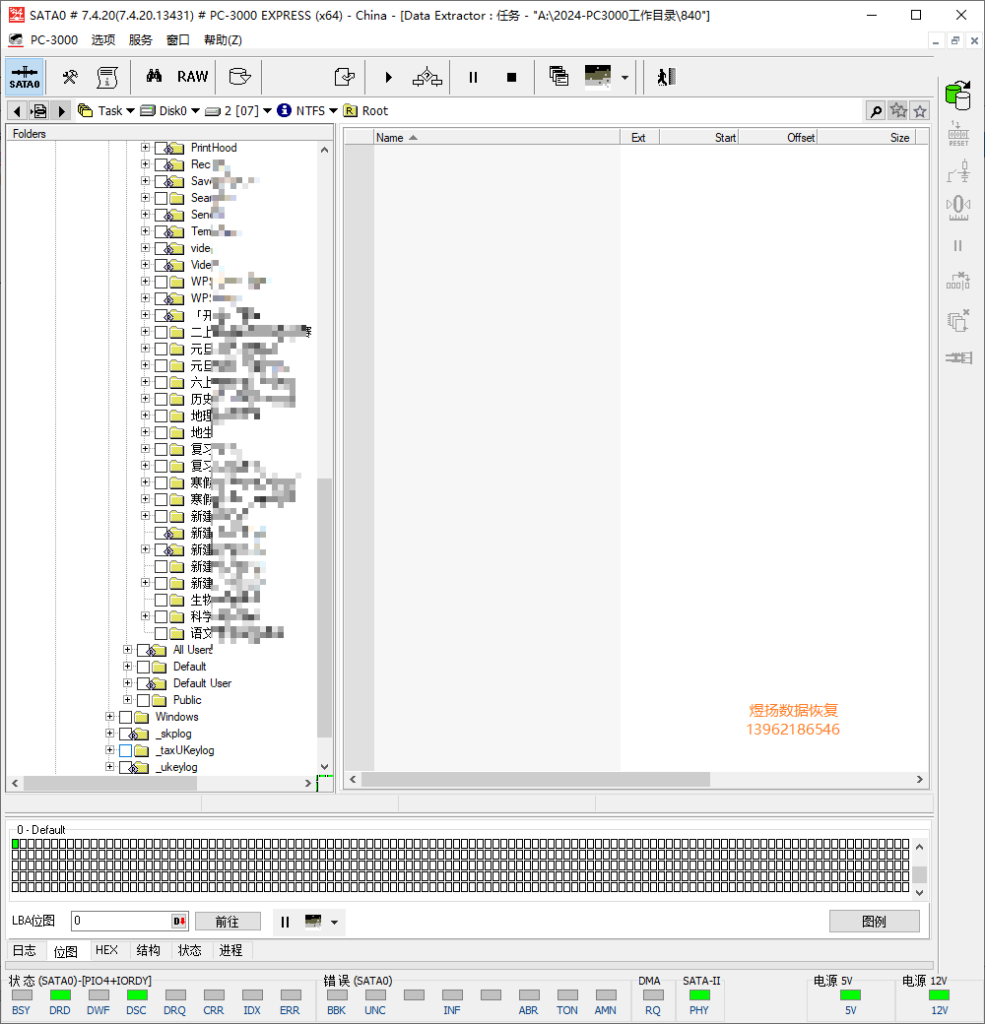Open dropdown next to map image icon
985x1024 pixels.
click(x=624, y=78)
